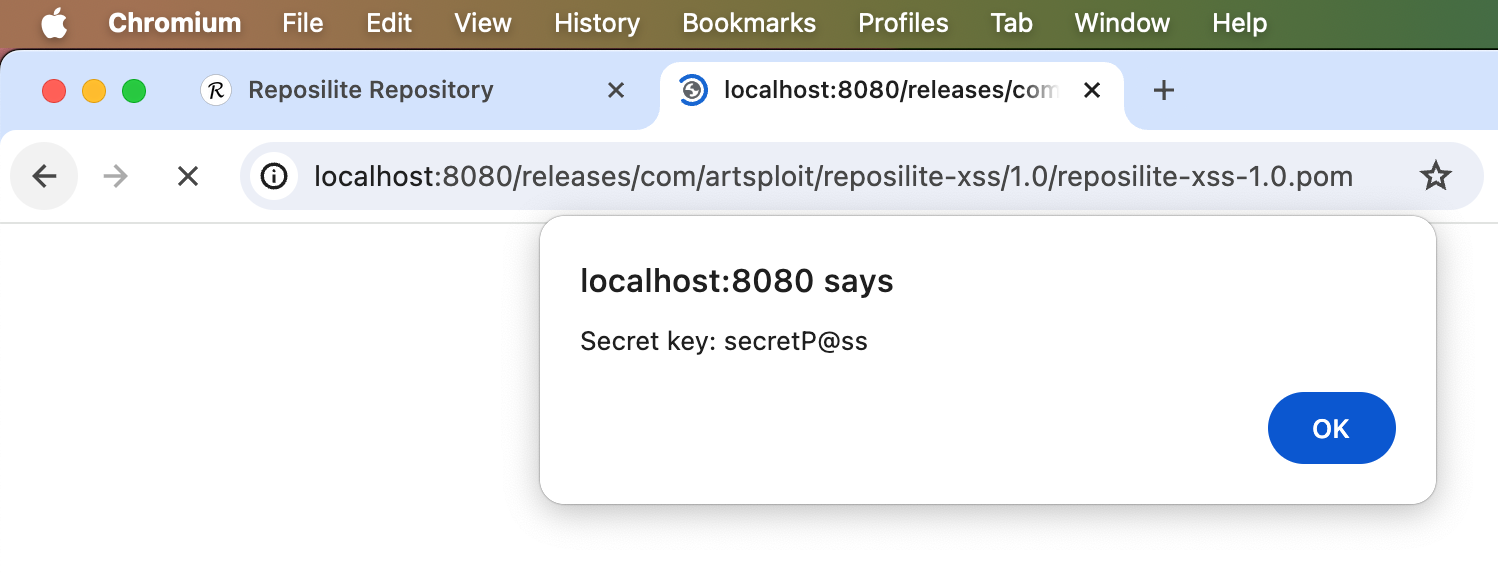Click the forward navigation arrow
Viewport: 1498px width, 574px height.
(x=116, y=177)
